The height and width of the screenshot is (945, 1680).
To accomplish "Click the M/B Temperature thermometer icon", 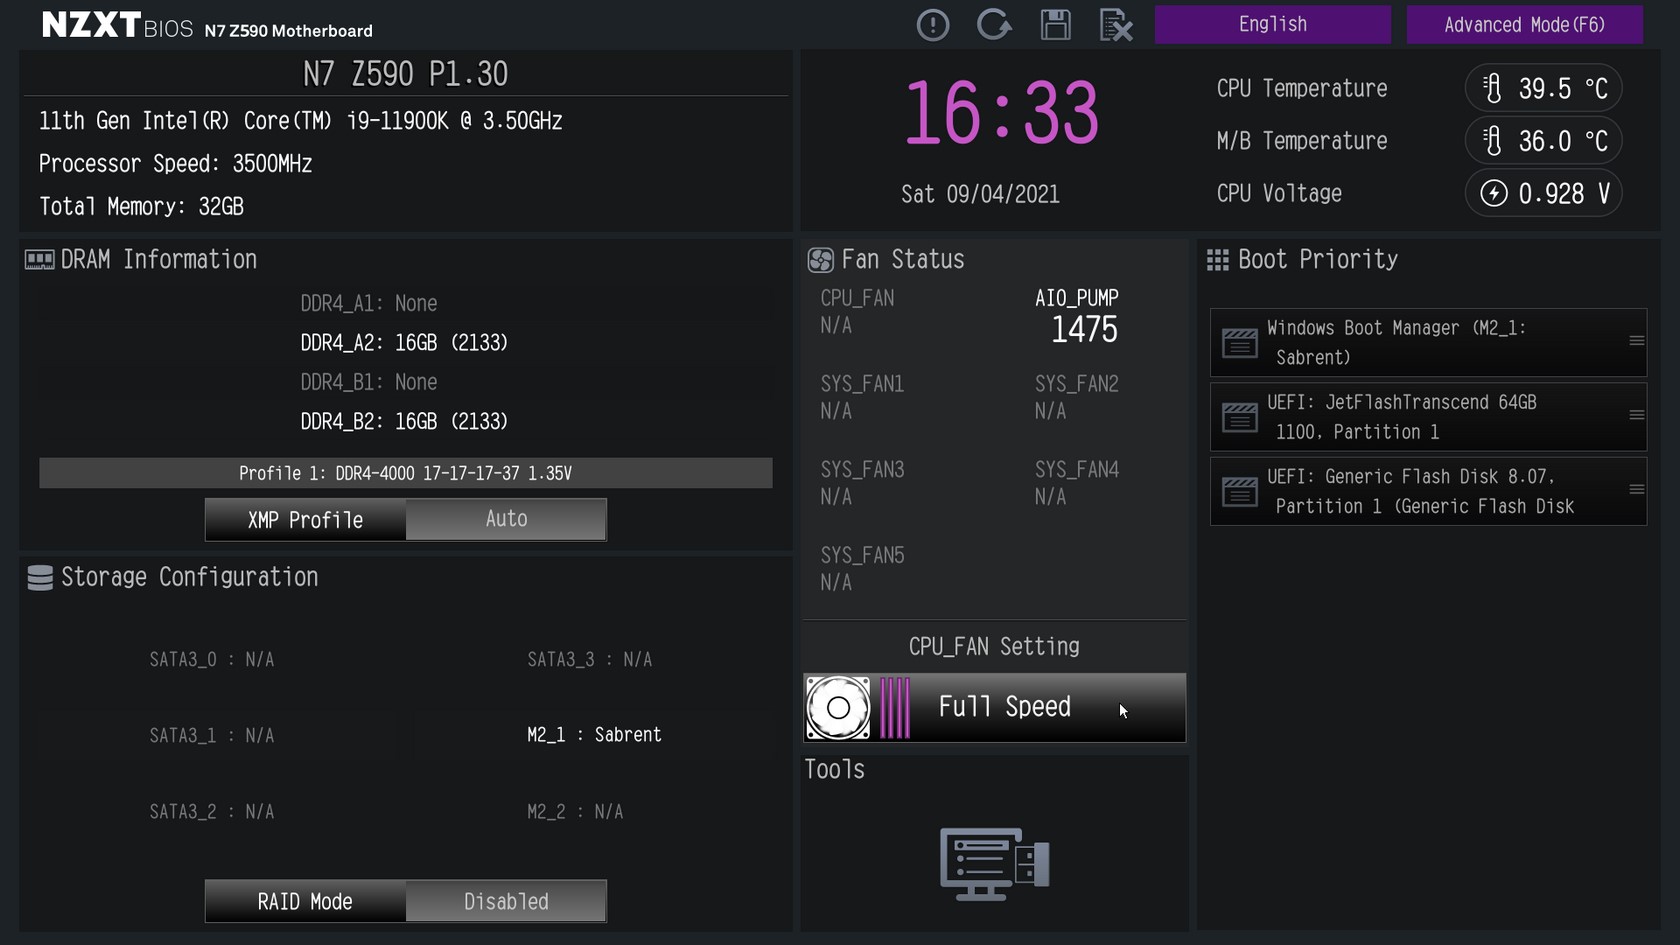I will [x=1492, y=141].
